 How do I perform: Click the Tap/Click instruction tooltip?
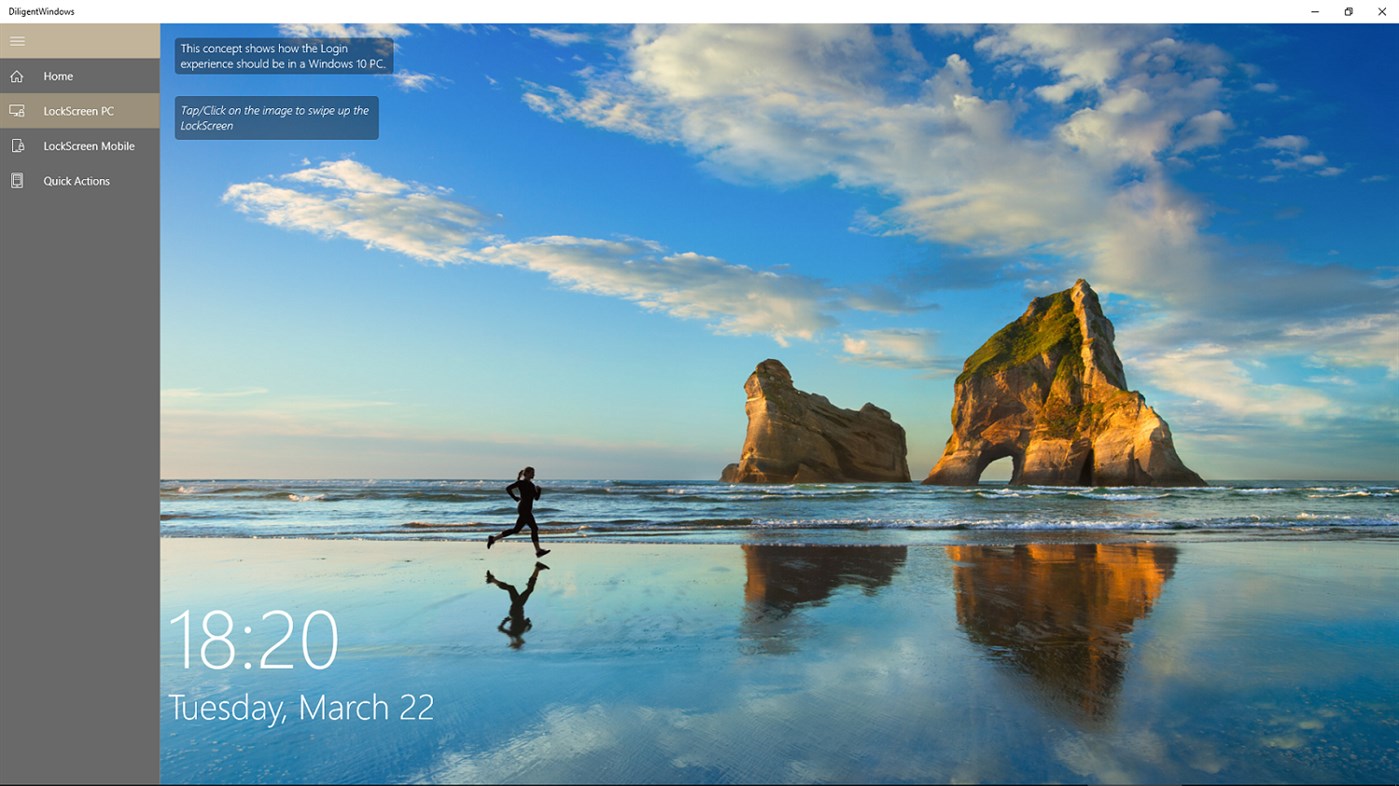[276, 117]
